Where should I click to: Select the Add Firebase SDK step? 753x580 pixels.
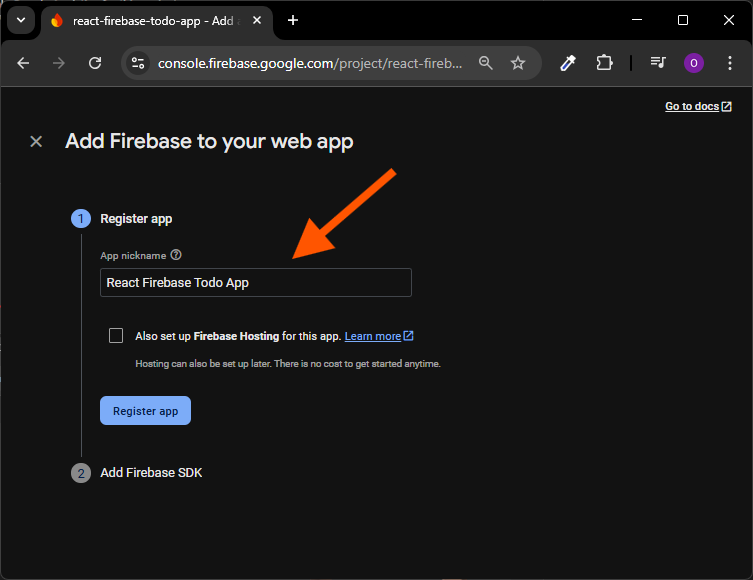pos(151,473)
